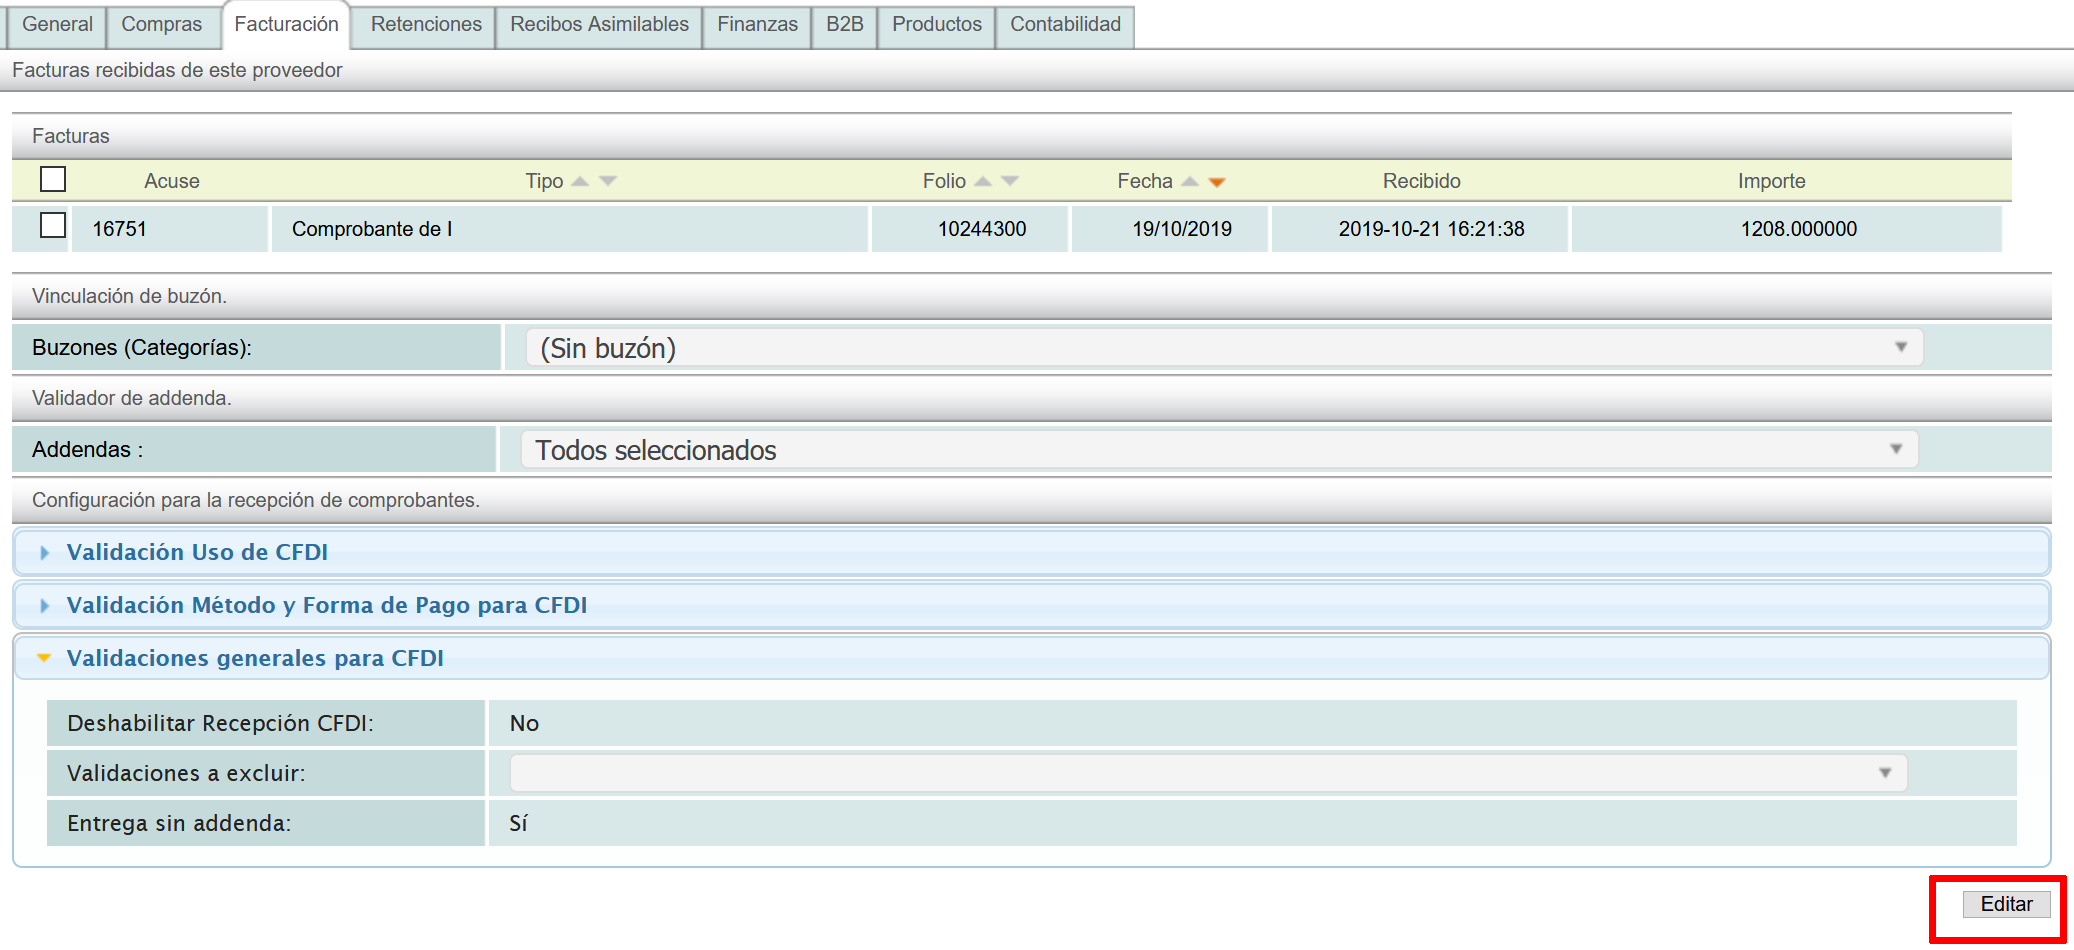This screenshot has width=2074, height=950.
Task: Sort Fecha column ascending arrow
Action: [1190, 181]
